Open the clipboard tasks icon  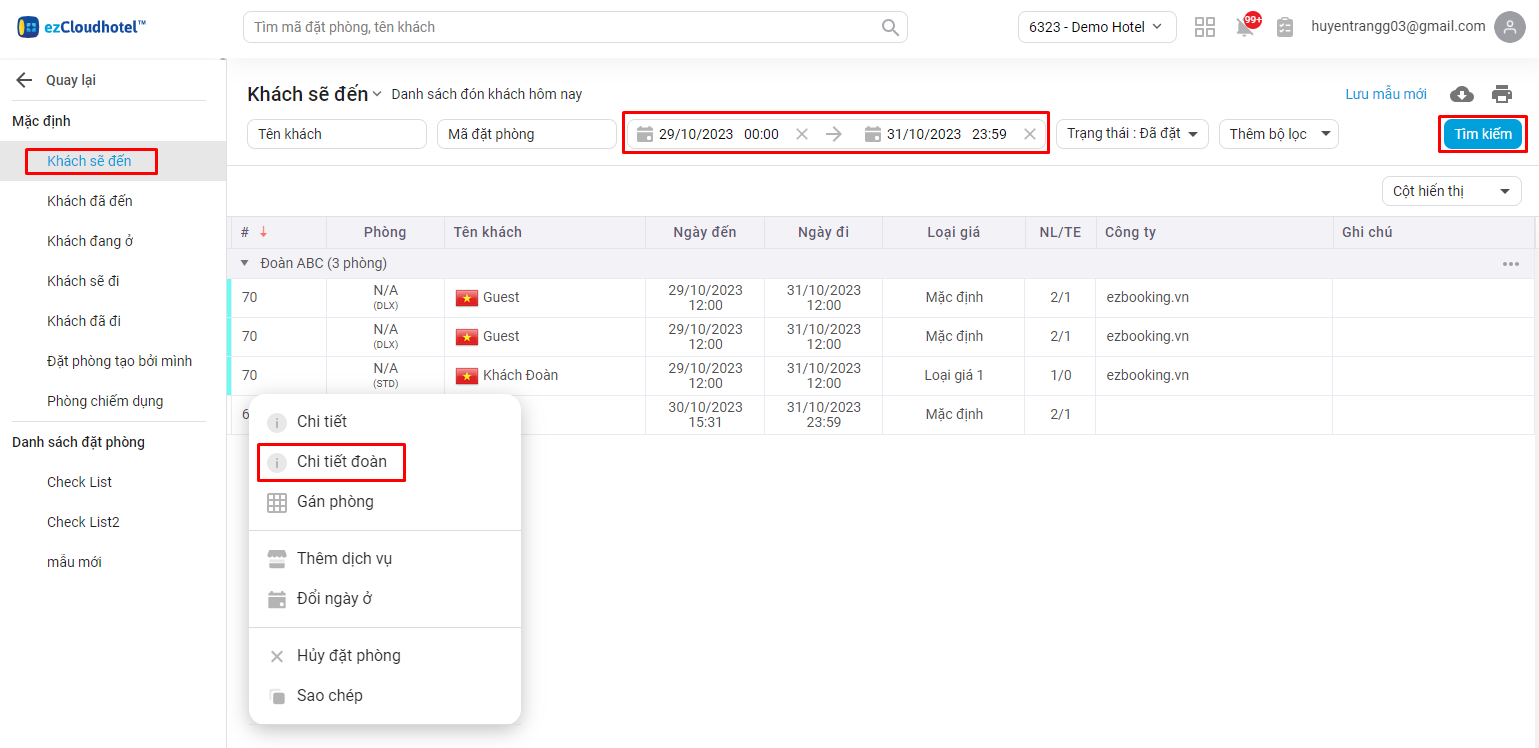1285,28
